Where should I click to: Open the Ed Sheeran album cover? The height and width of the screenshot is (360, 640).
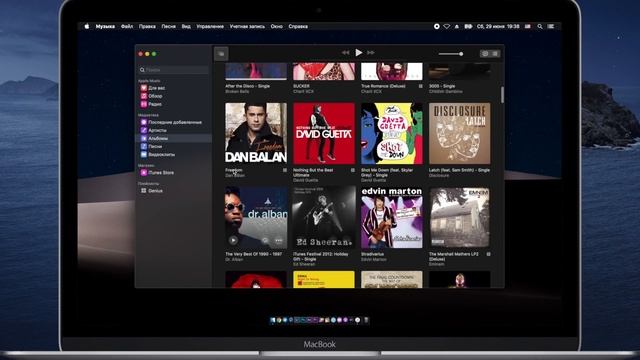pyautogui.click(x=324, y=217)
